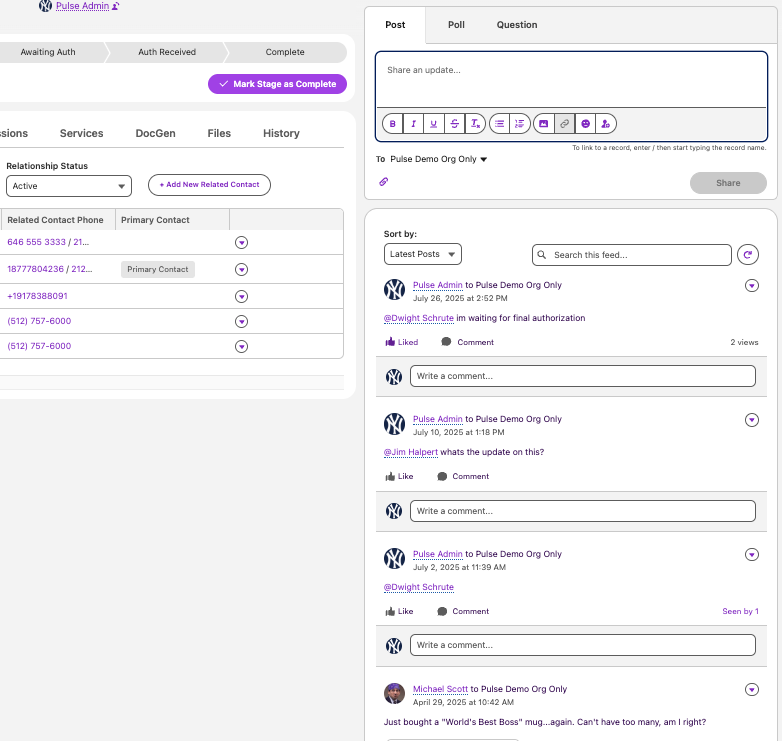The height and width of the screenshot is (741, 782).
Task: Insert a numbered list
Action: coord(519,124)
